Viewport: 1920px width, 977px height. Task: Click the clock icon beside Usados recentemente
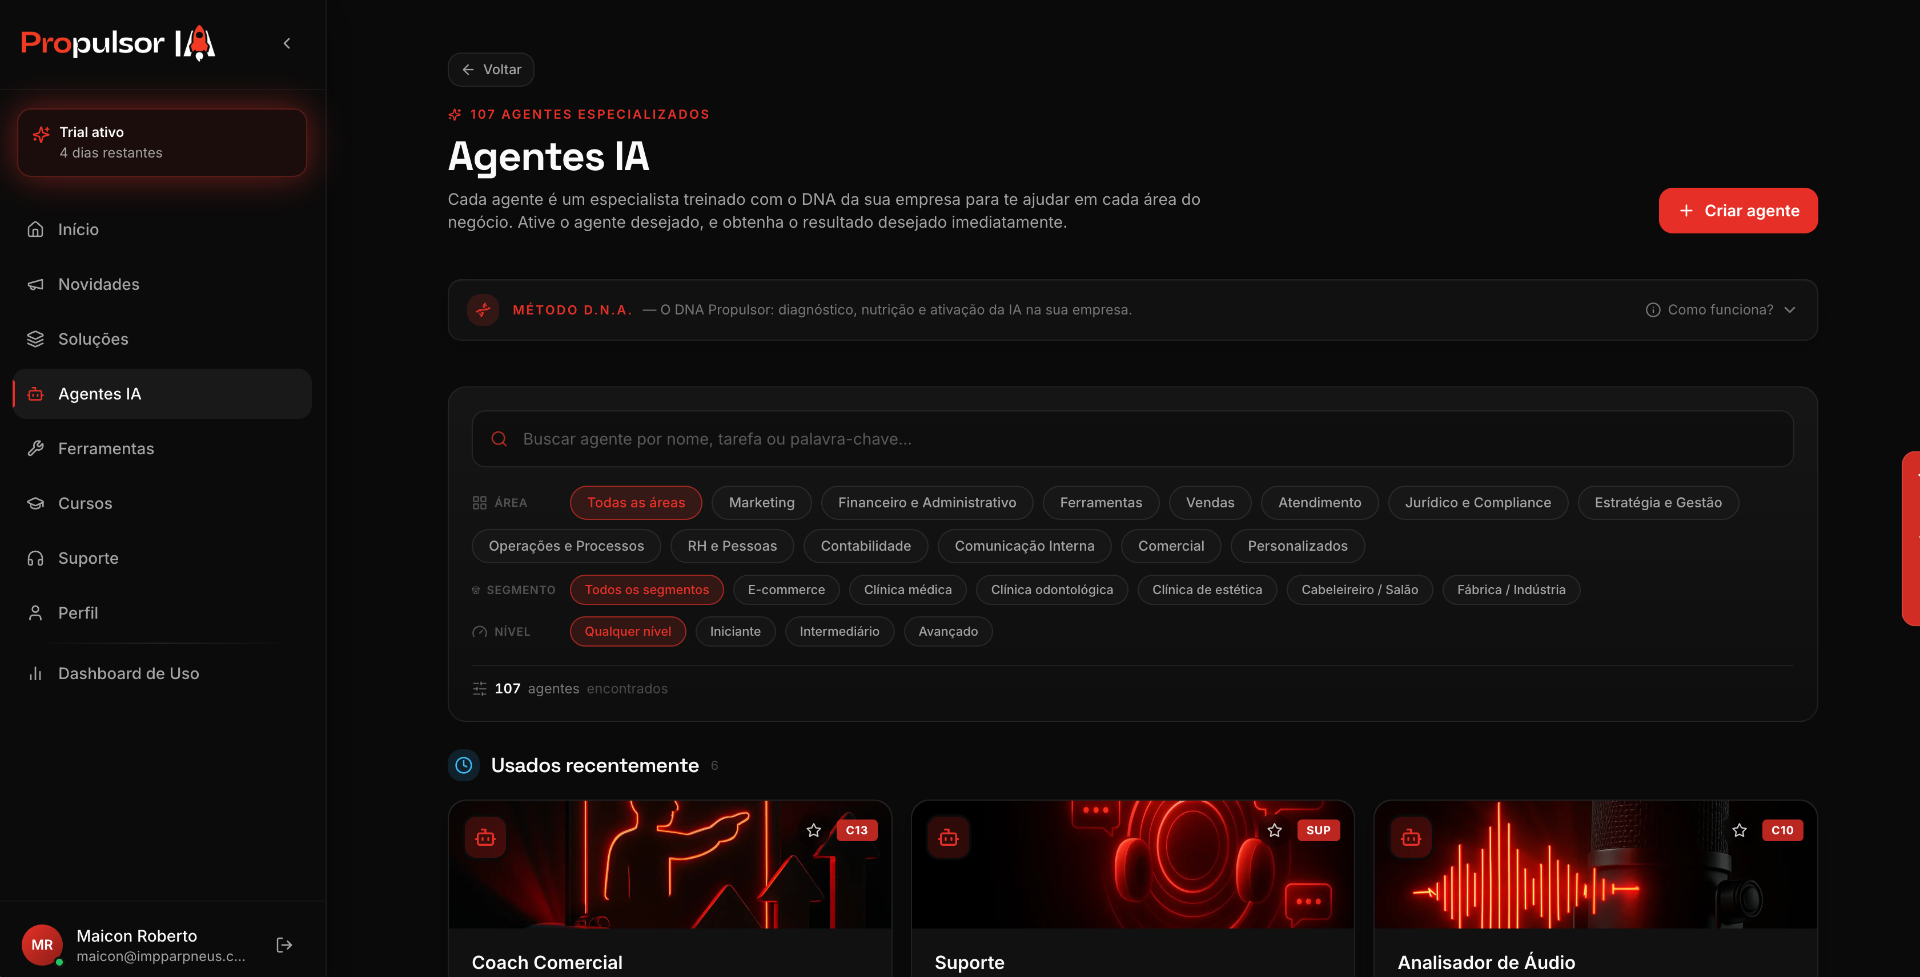(464, 765)
